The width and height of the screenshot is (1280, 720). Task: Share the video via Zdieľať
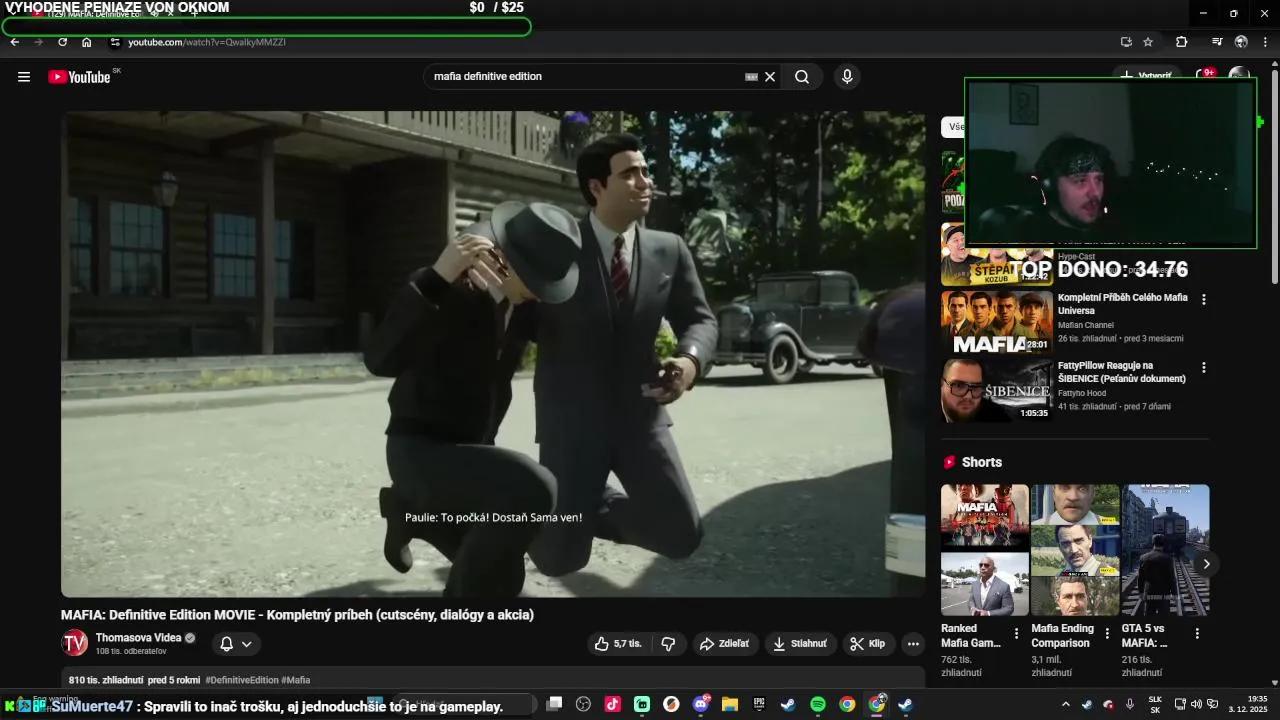(724, 644)
